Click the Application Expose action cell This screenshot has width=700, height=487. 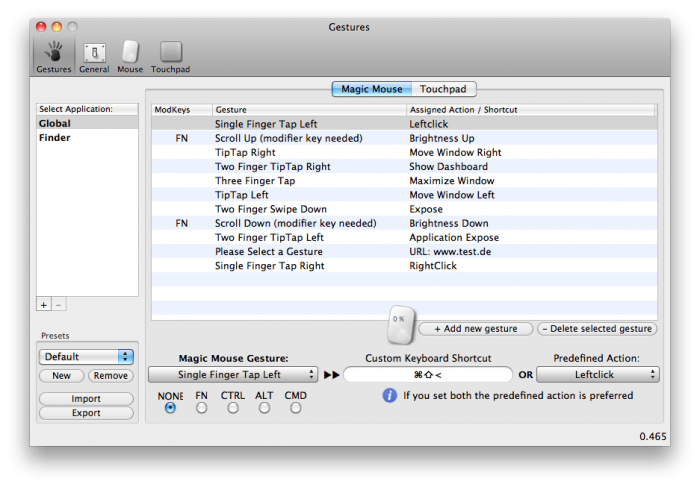click(x=454, y=237)
